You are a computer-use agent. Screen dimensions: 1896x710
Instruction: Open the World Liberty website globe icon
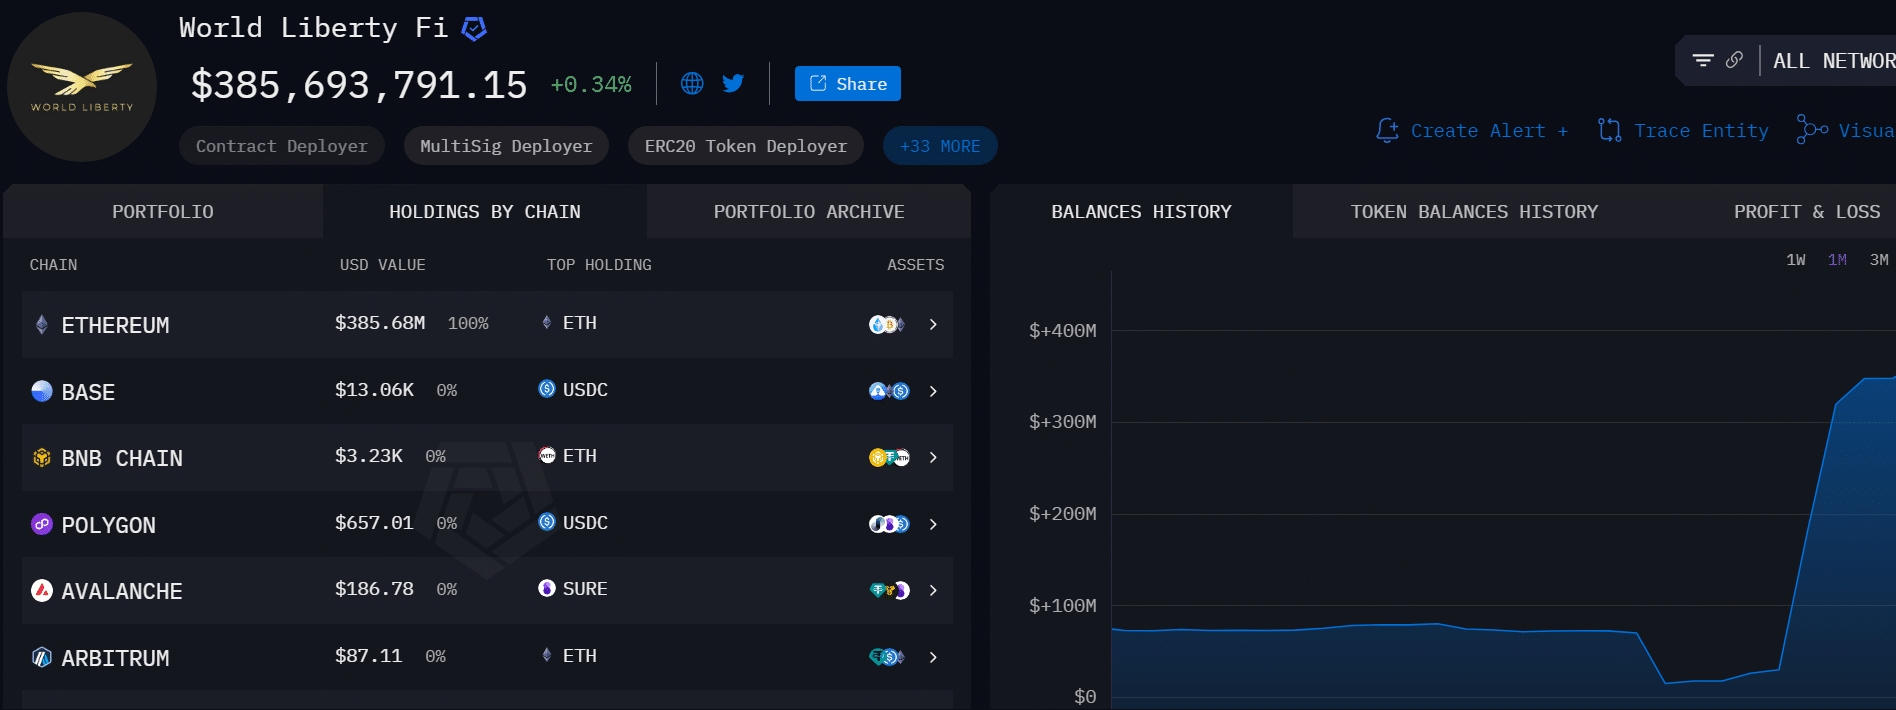[692, 84]
